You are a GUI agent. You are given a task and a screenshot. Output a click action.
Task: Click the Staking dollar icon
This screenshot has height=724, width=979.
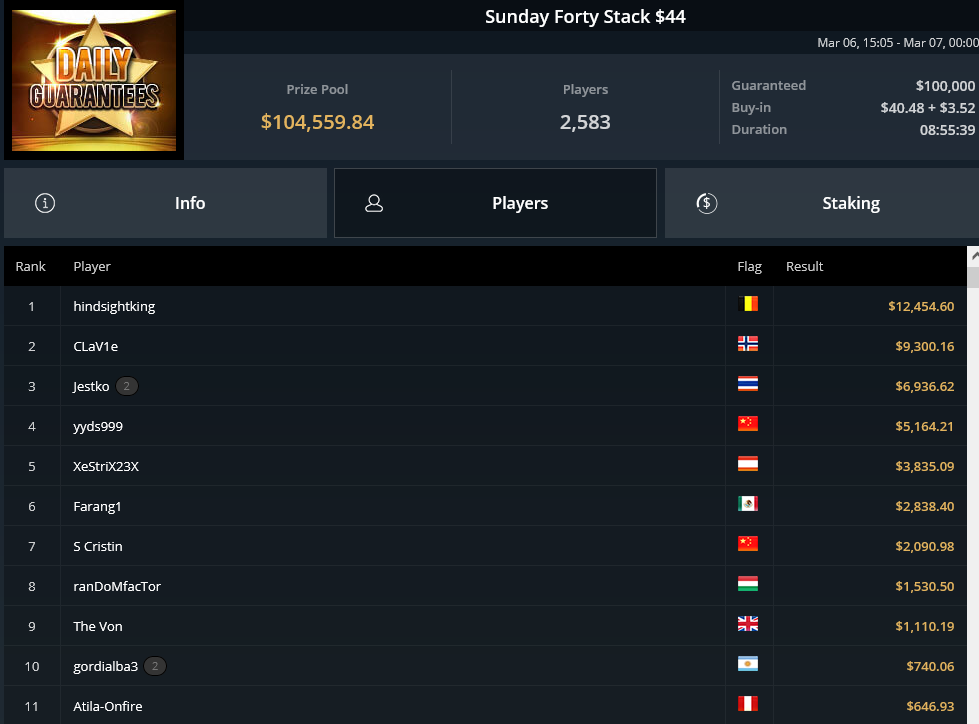(707, 203)
